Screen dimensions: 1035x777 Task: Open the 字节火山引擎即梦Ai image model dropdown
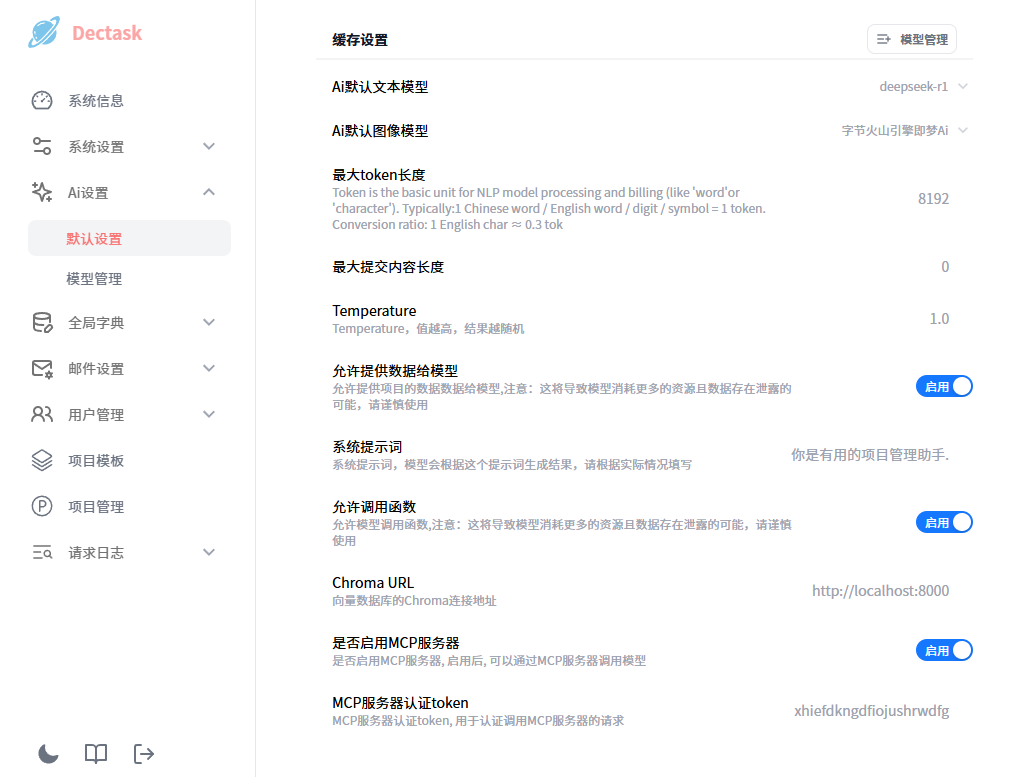click(x=905, y=130)
